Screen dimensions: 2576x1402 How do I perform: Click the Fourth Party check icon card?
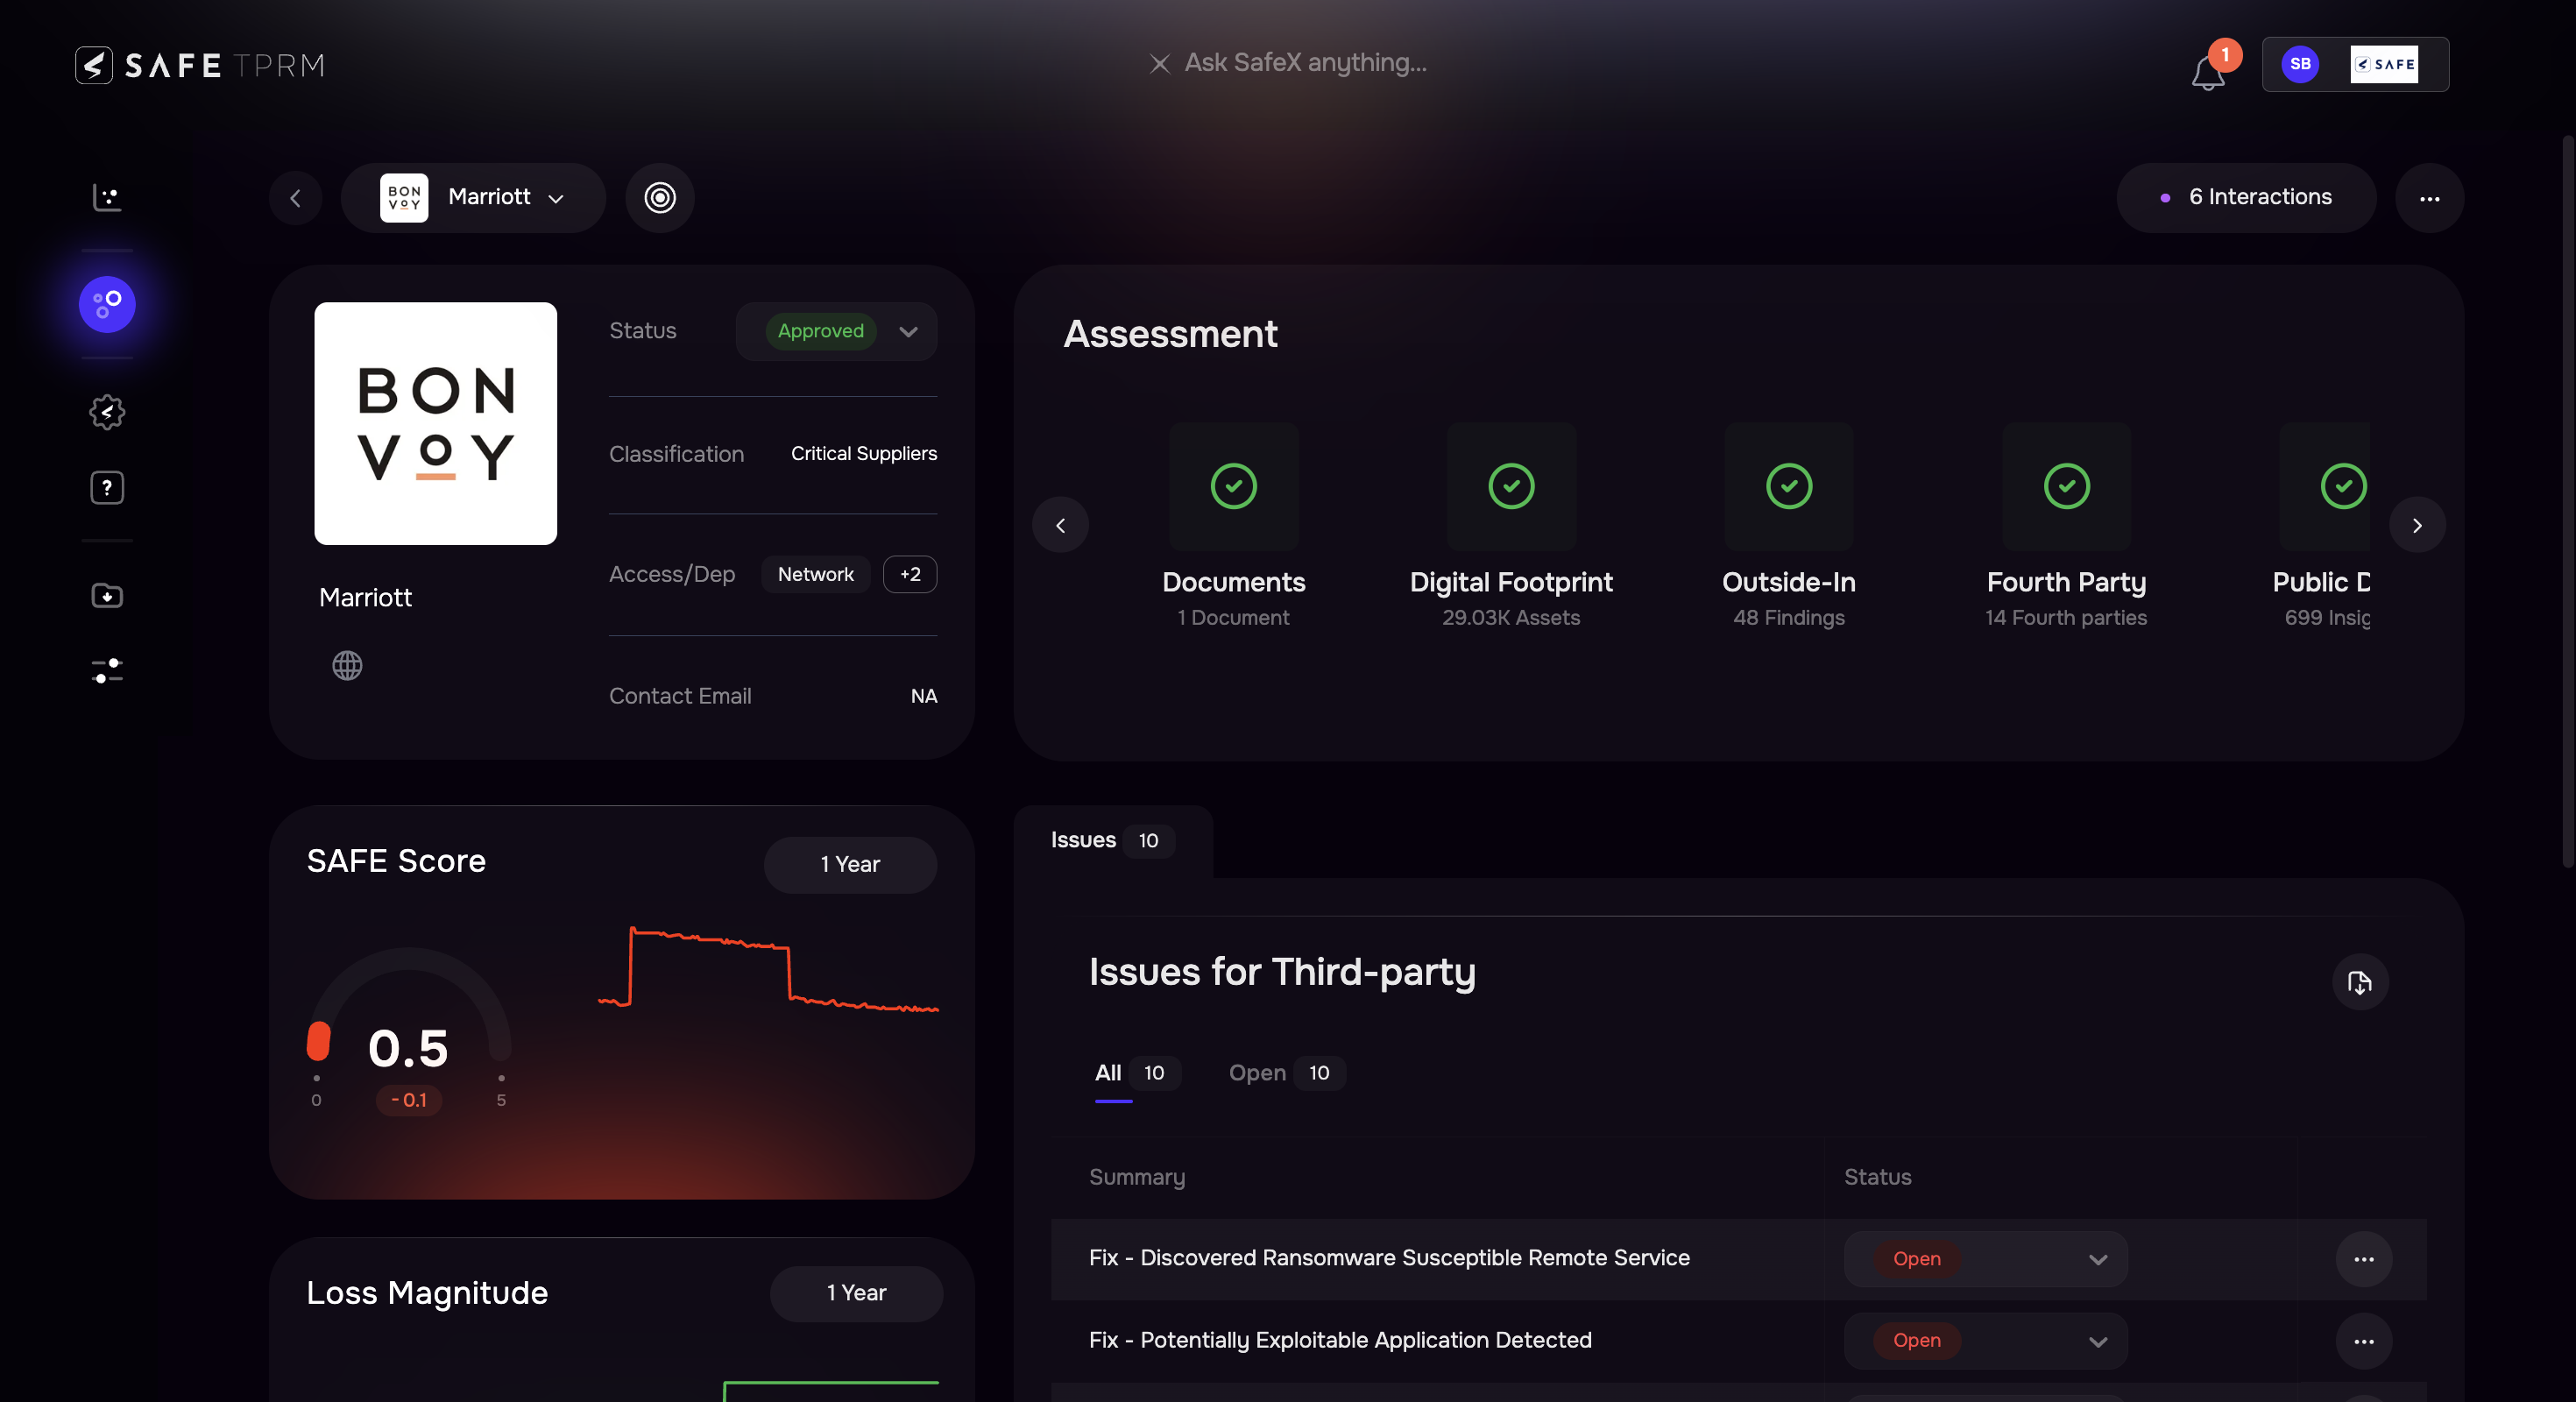(2066, 486)
